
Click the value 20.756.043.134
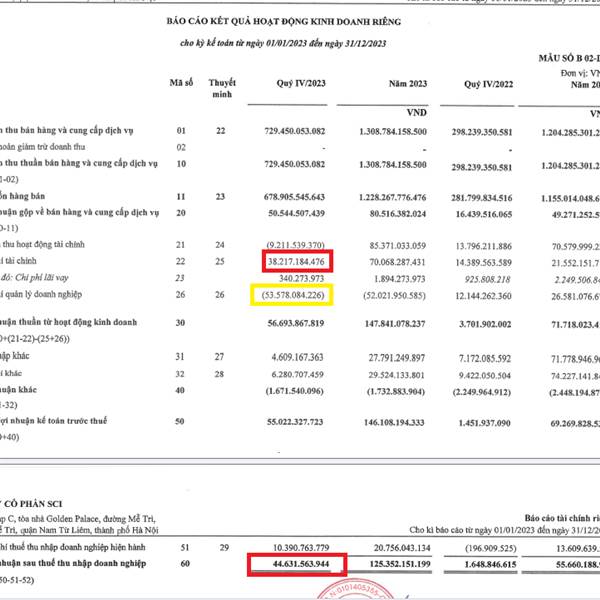click(402, 548)
